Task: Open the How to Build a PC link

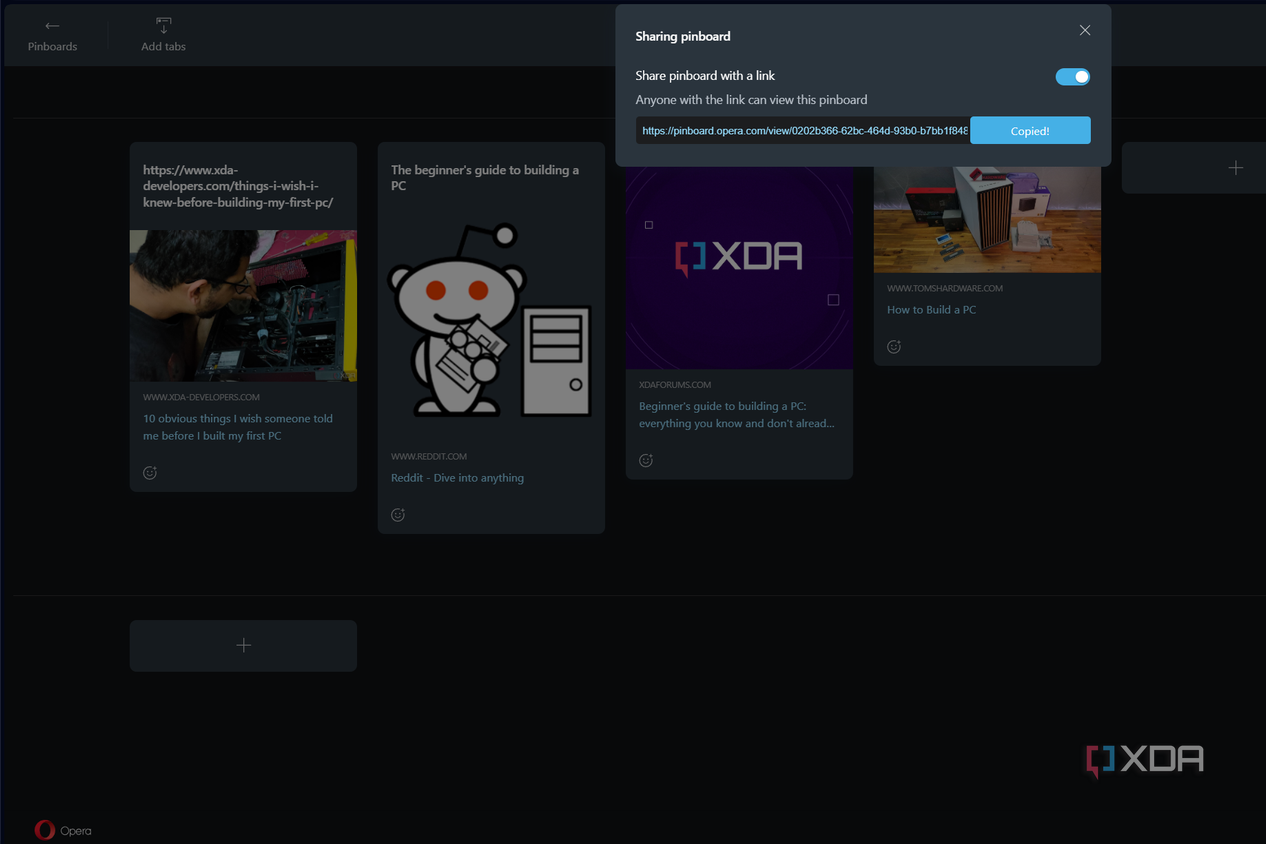Action: click(x=932, y=310)
